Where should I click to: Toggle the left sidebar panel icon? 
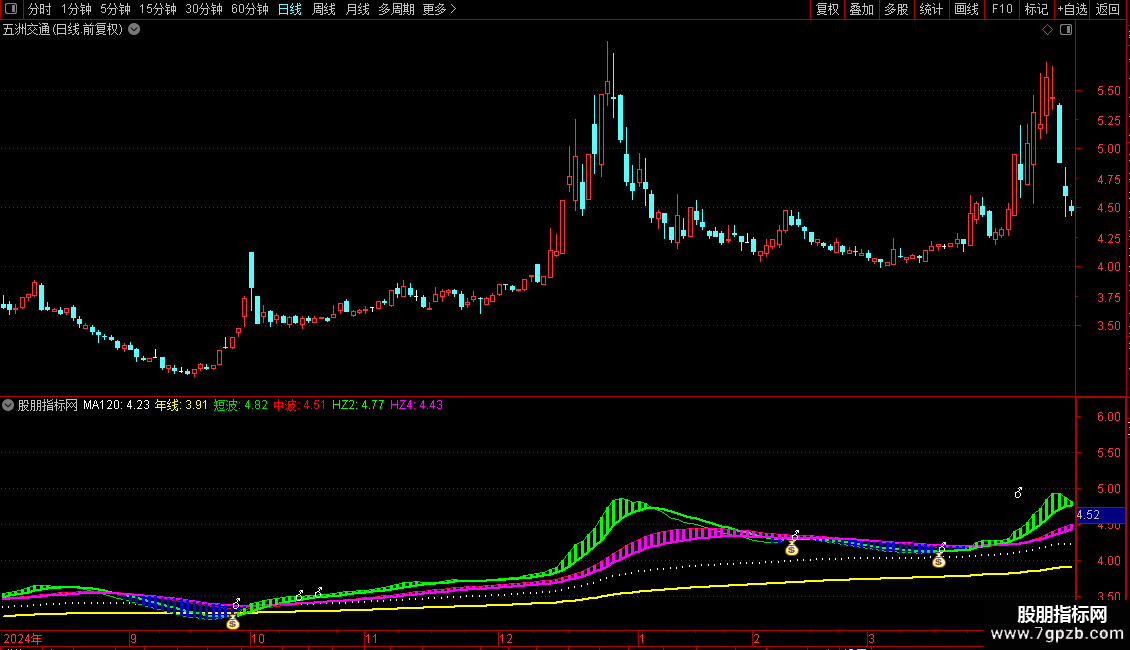click(11, 9)
